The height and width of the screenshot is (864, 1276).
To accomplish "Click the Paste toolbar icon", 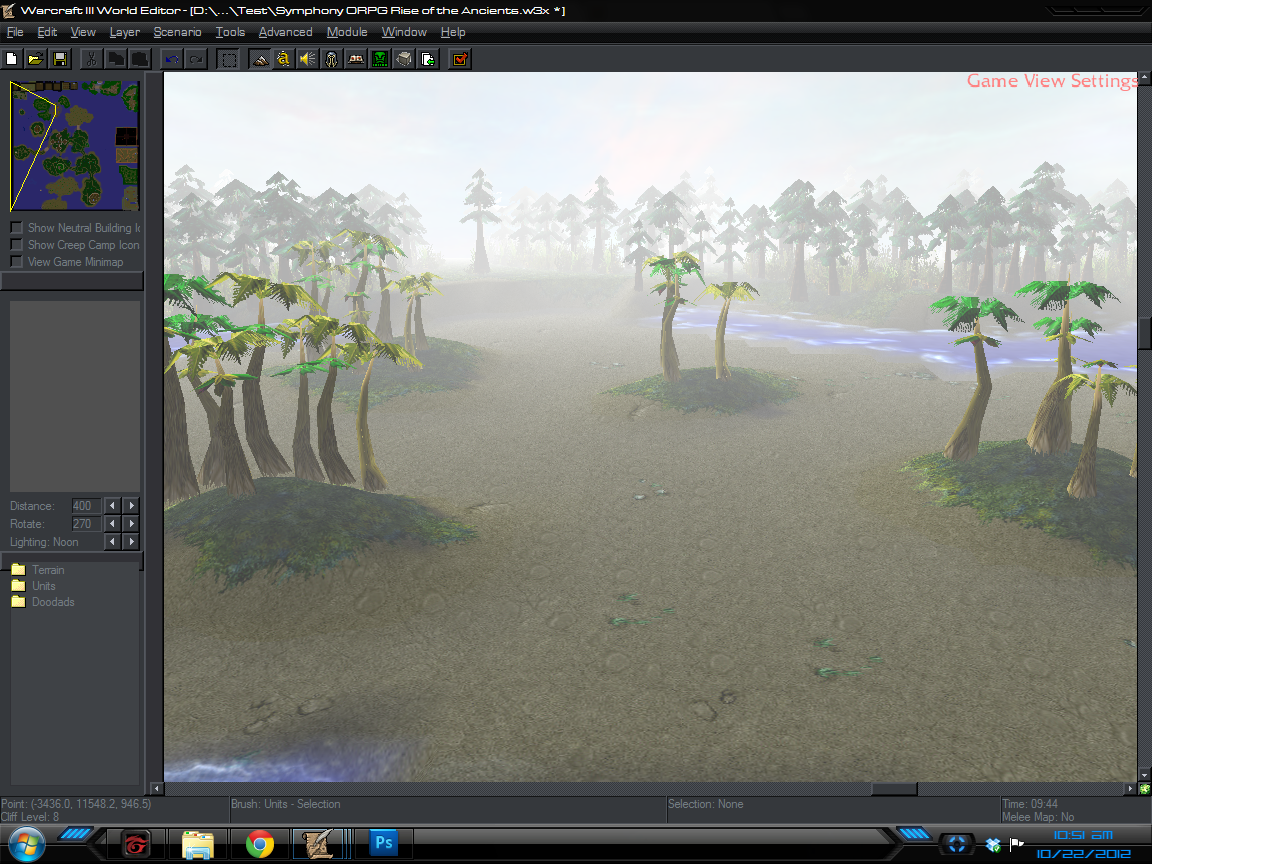I will click(140, 59).
